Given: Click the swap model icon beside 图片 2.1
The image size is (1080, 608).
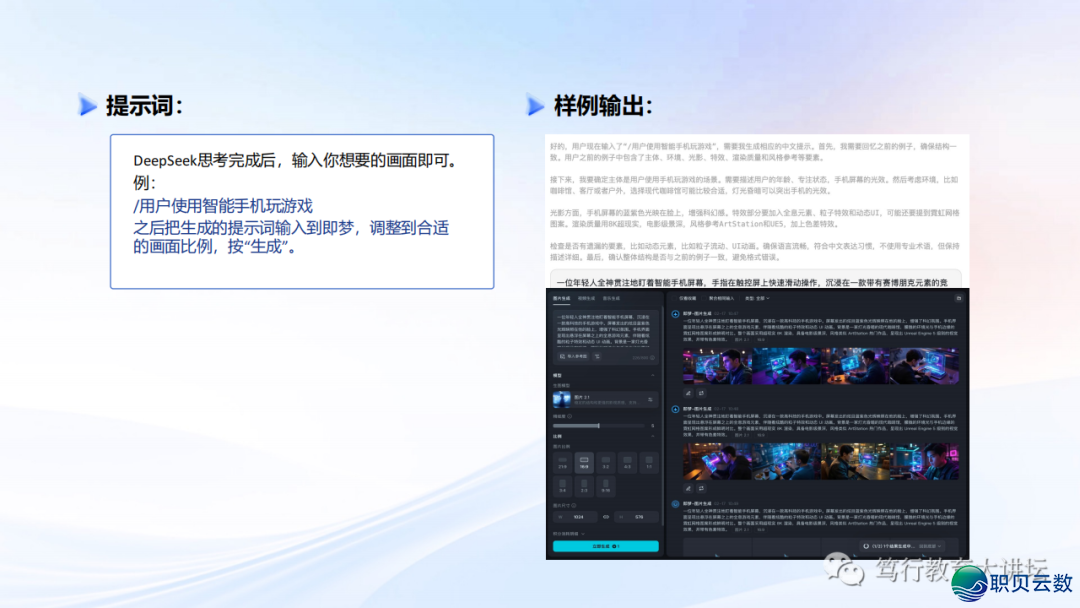Looking at the screenshot, I should point(651,399).
